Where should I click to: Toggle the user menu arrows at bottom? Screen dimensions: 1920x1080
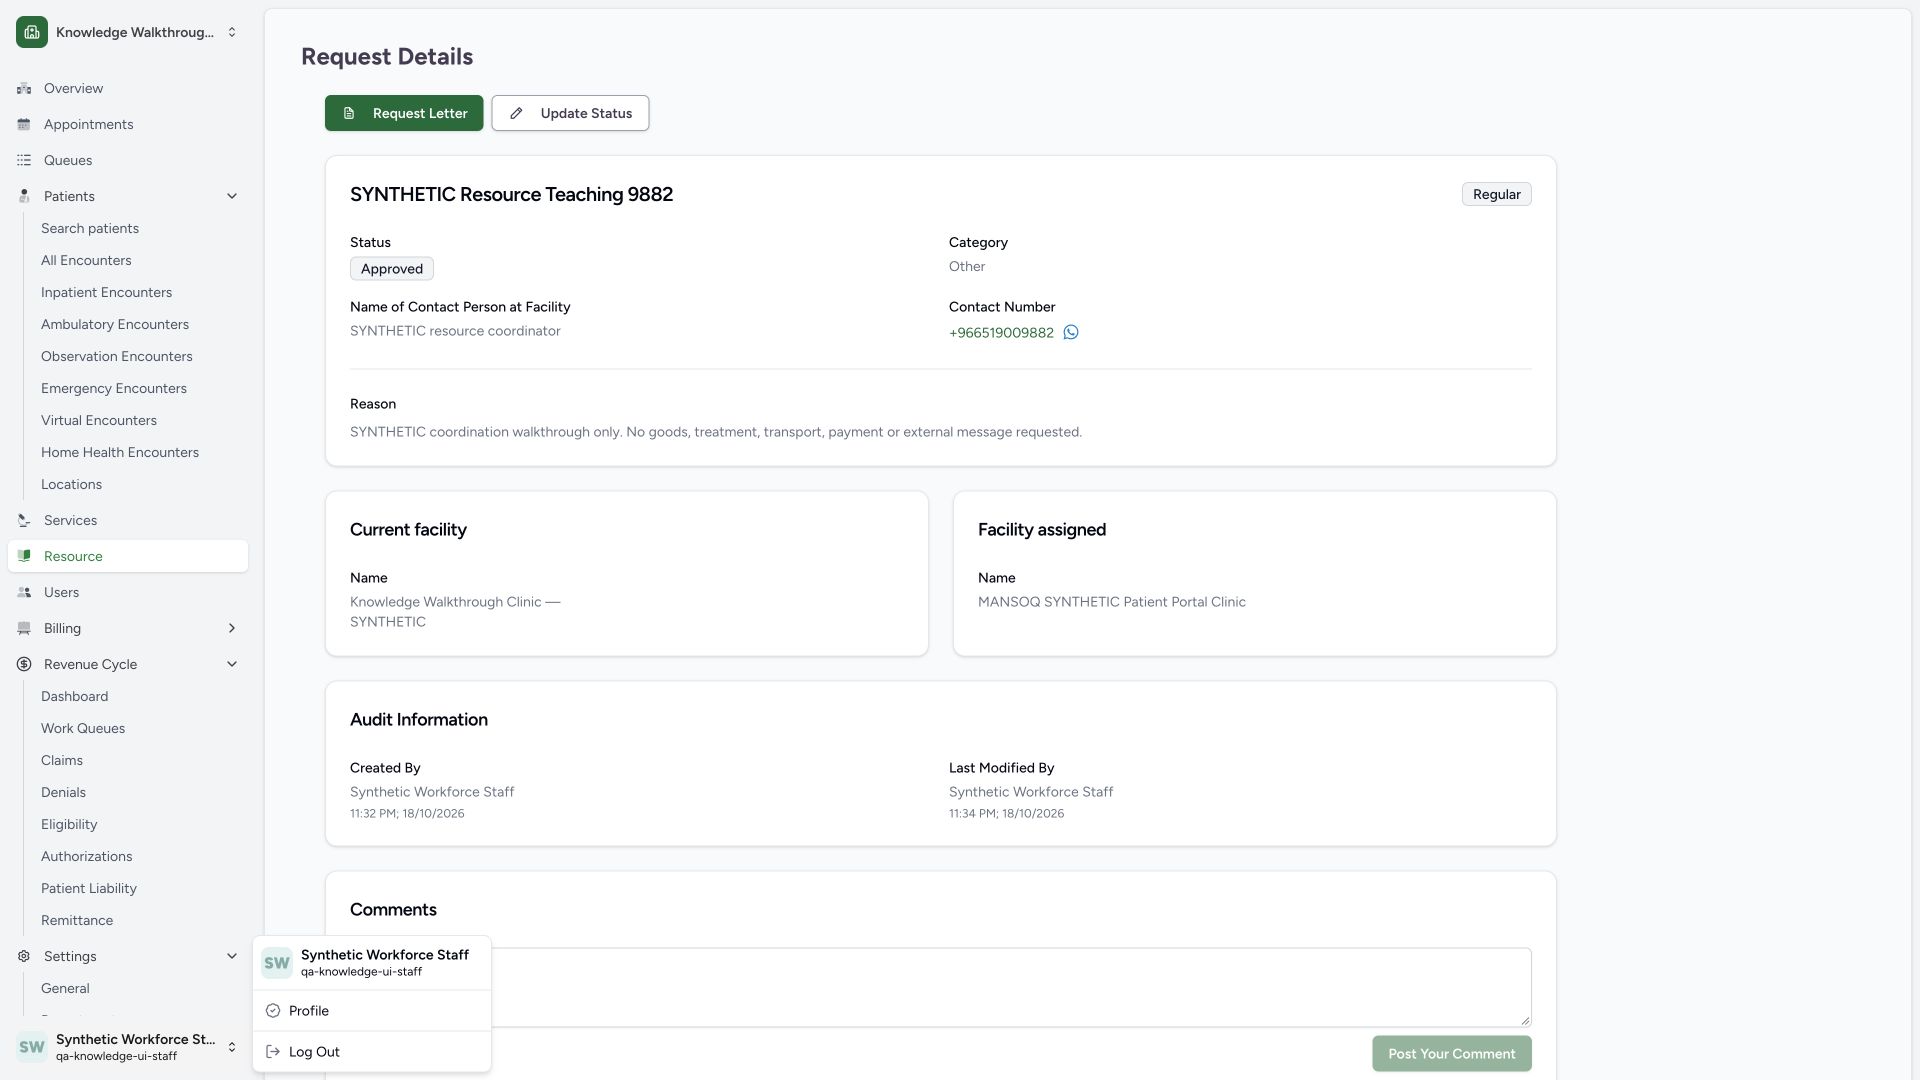click(232, 1048)
